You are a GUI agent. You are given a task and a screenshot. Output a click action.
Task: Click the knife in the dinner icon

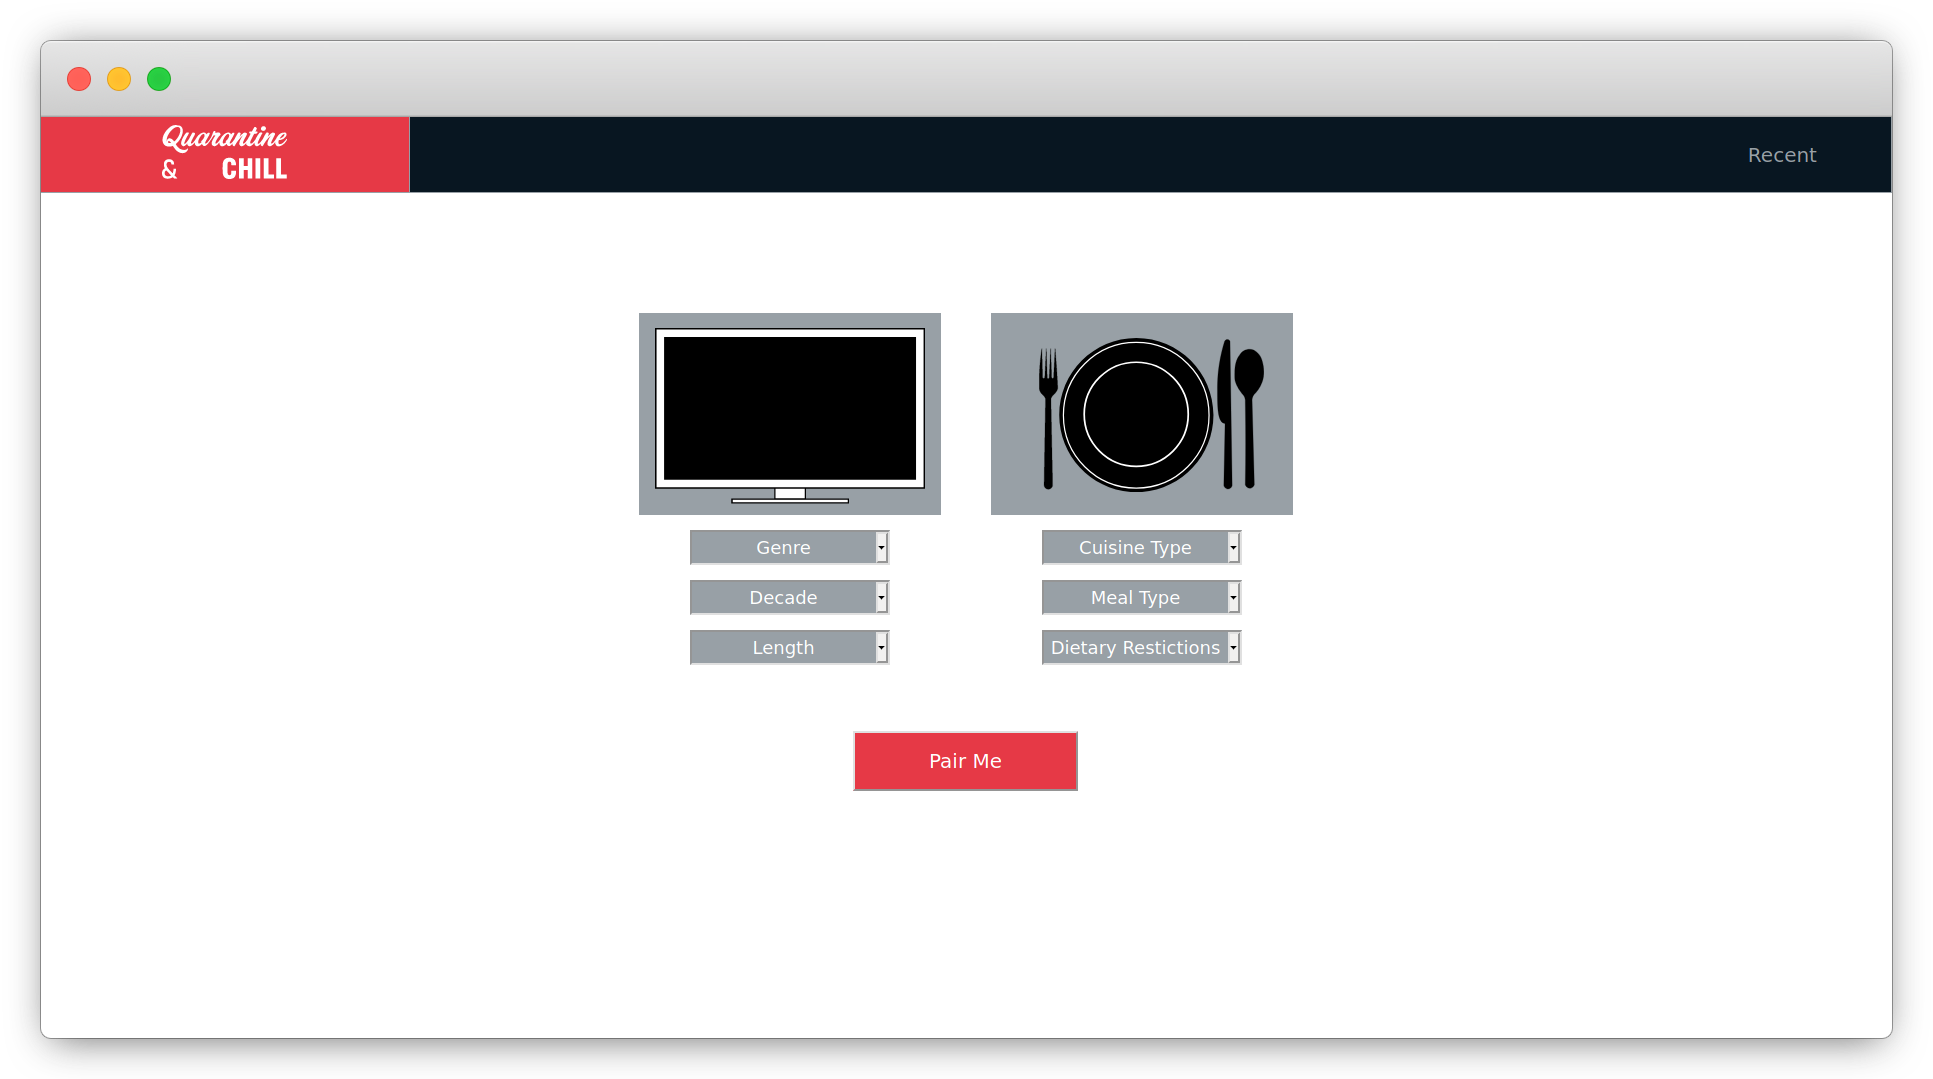pos(1226,415)
